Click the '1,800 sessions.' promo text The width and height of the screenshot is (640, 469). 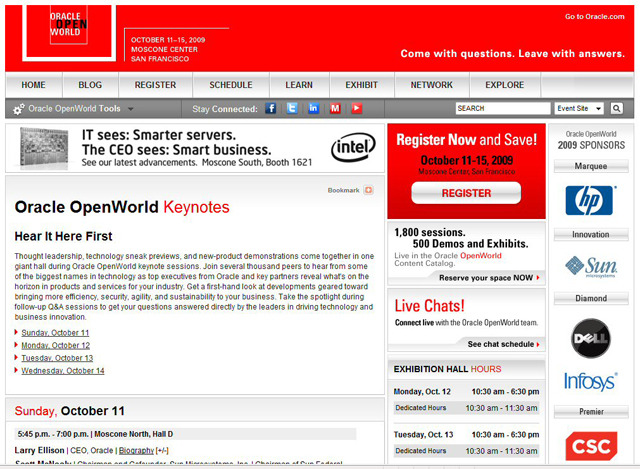430,232
